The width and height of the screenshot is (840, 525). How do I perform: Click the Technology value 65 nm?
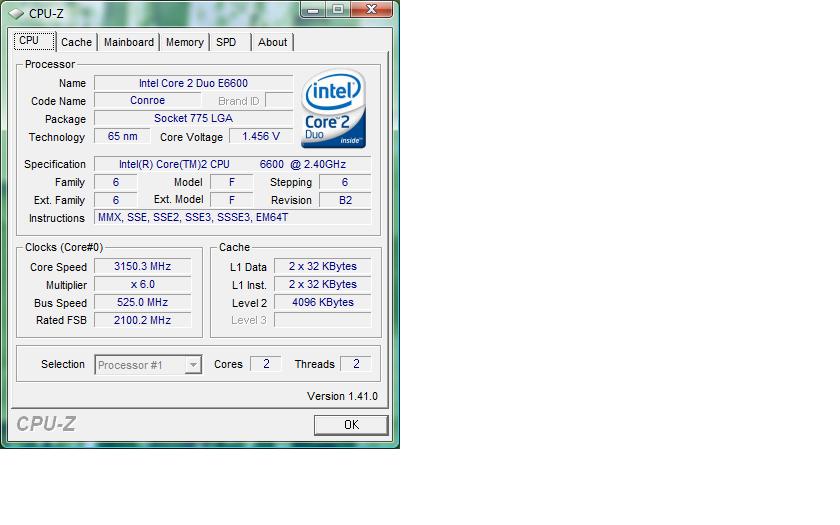click(122, 136)
